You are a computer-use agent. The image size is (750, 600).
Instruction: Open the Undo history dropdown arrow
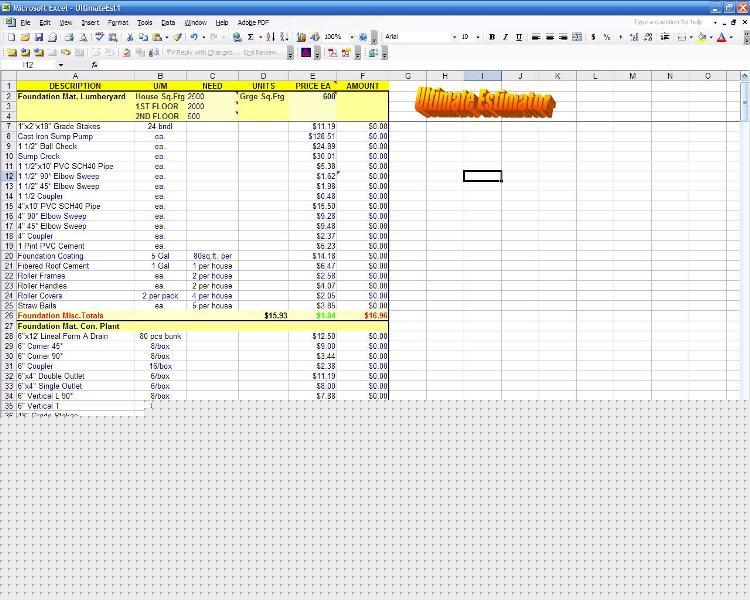coord(203,37)
